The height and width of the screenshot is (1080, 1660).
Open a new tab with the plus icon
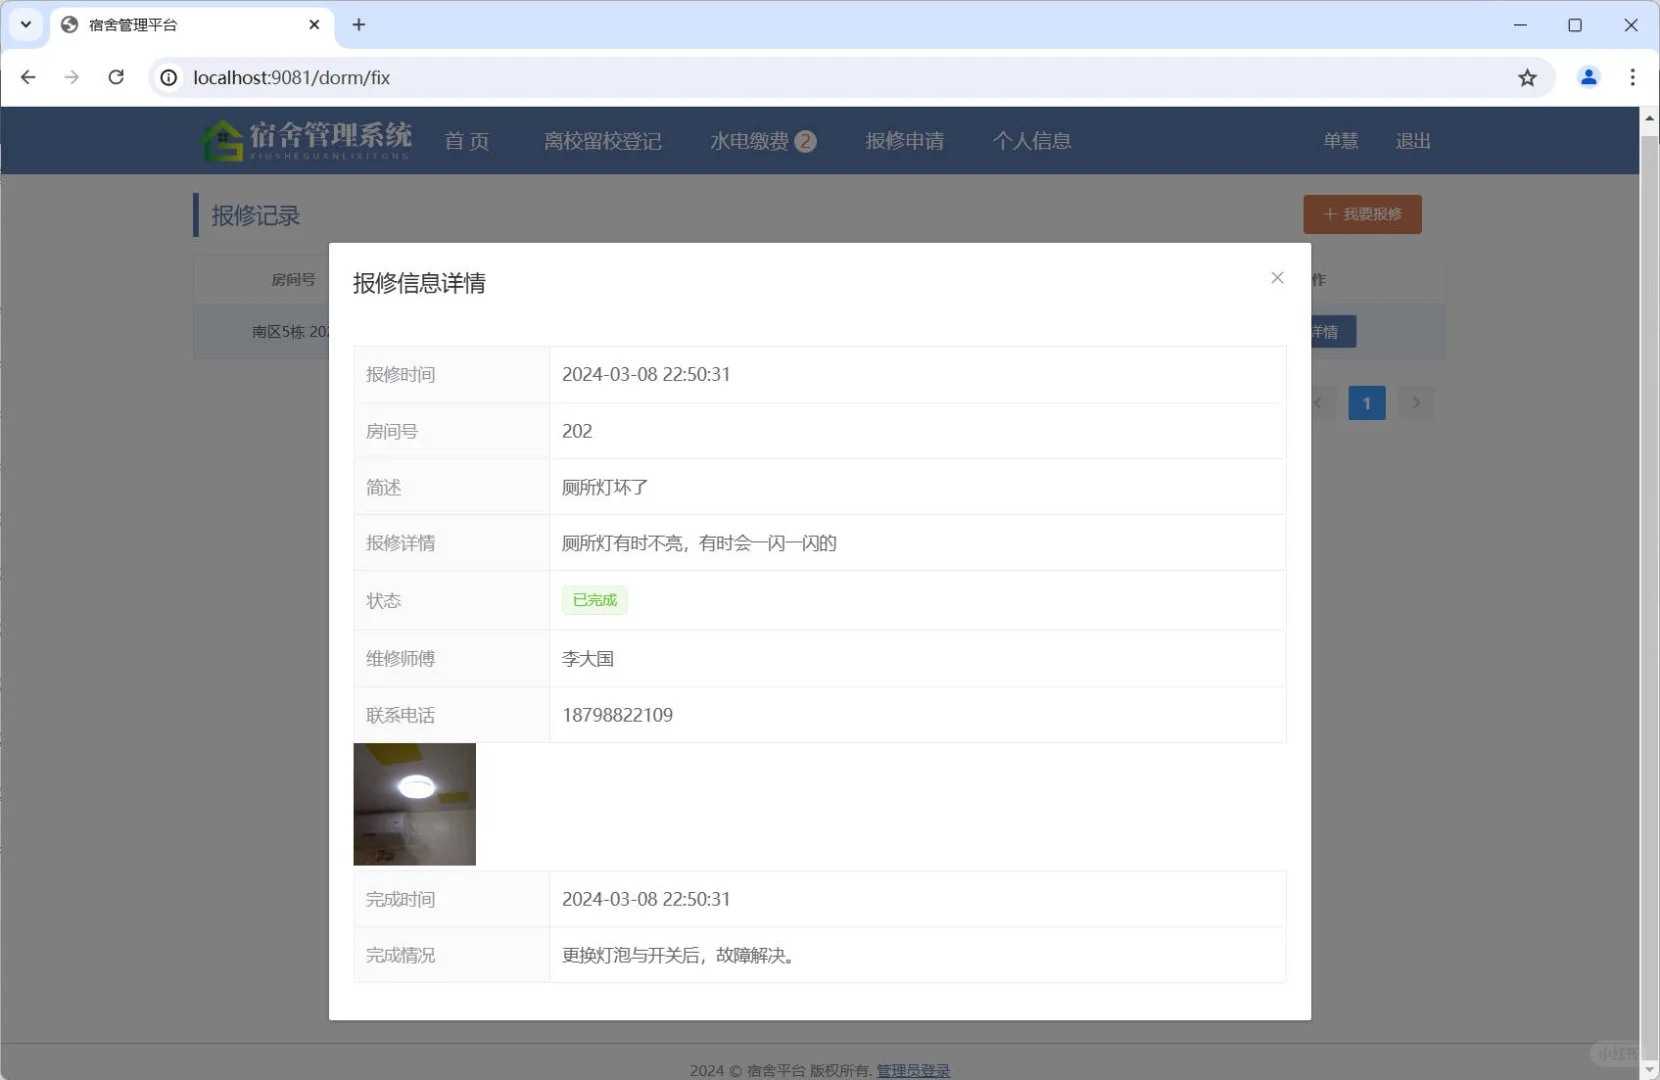click(x=359, y=24)
